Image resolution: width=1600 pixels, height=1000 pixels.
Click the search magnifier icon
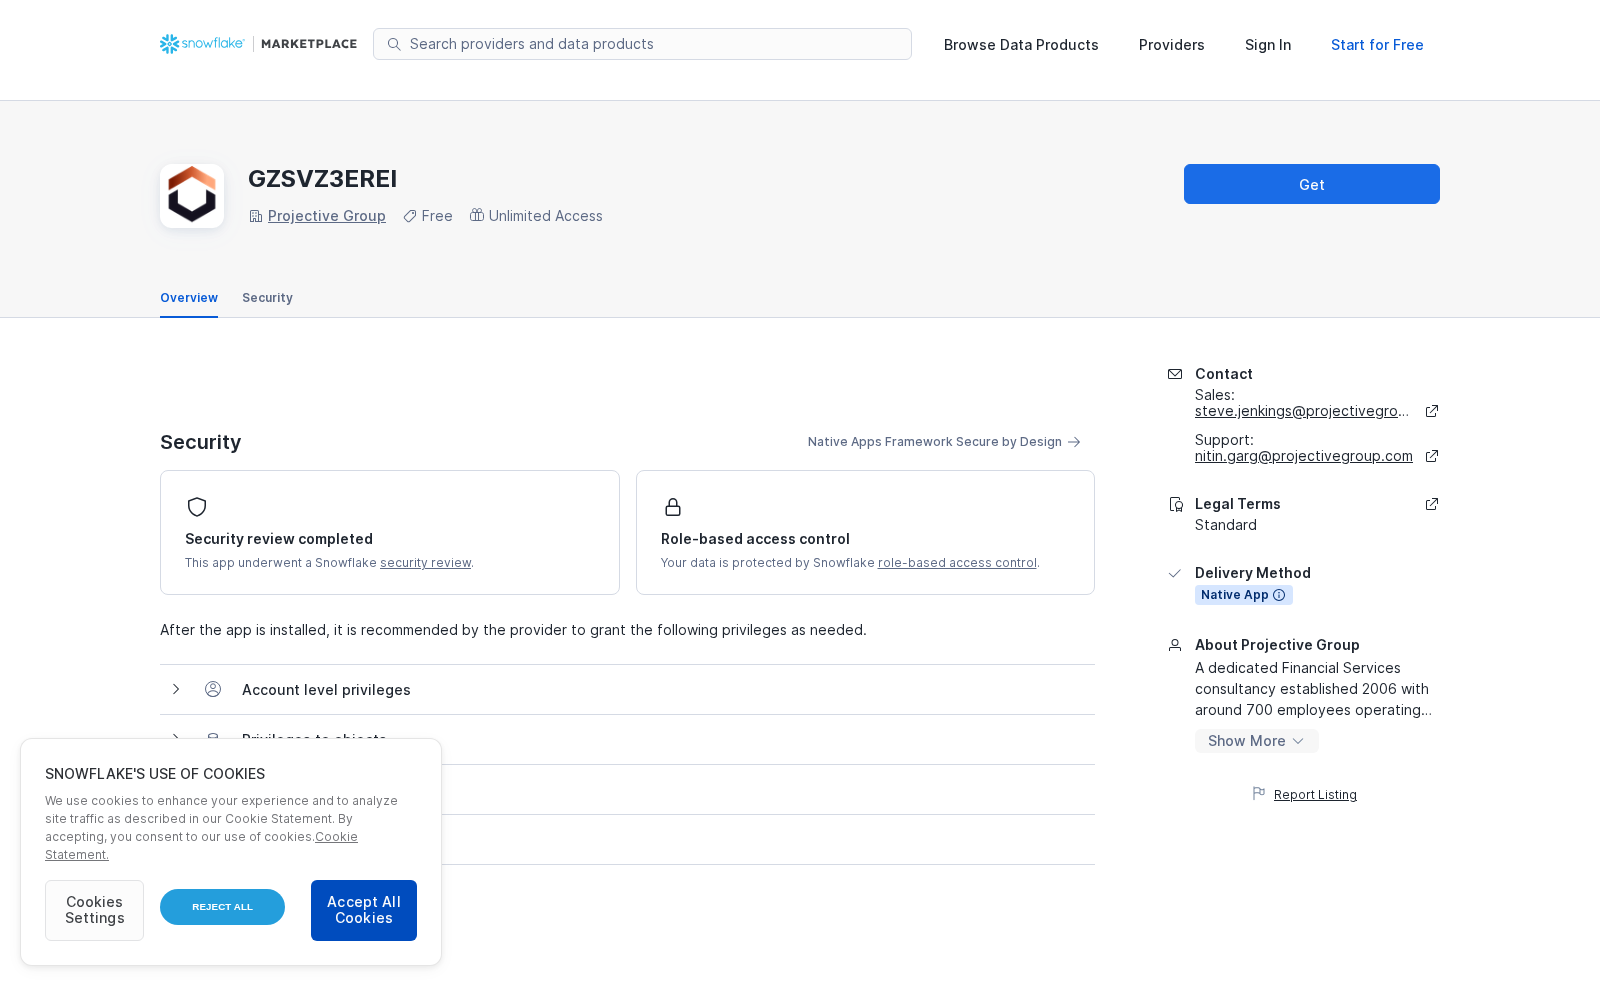point(394,44)
